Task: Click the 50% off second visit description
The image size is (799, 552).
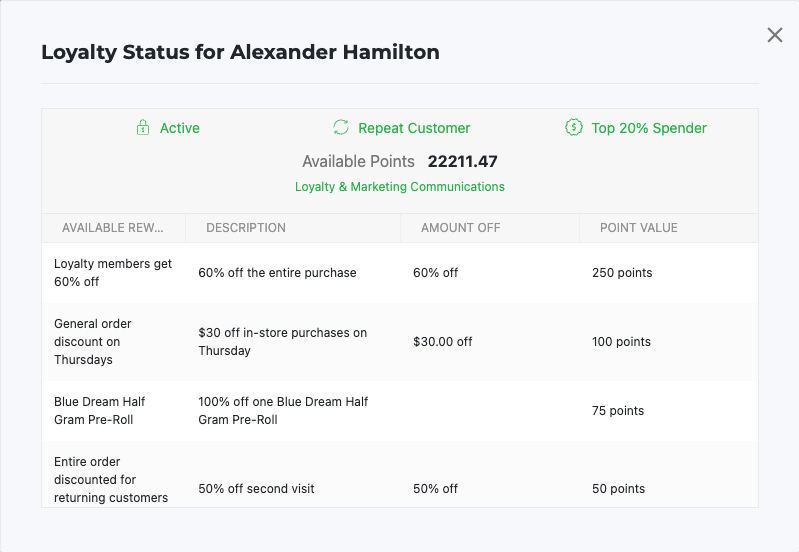Action: [x=256, y=489]
